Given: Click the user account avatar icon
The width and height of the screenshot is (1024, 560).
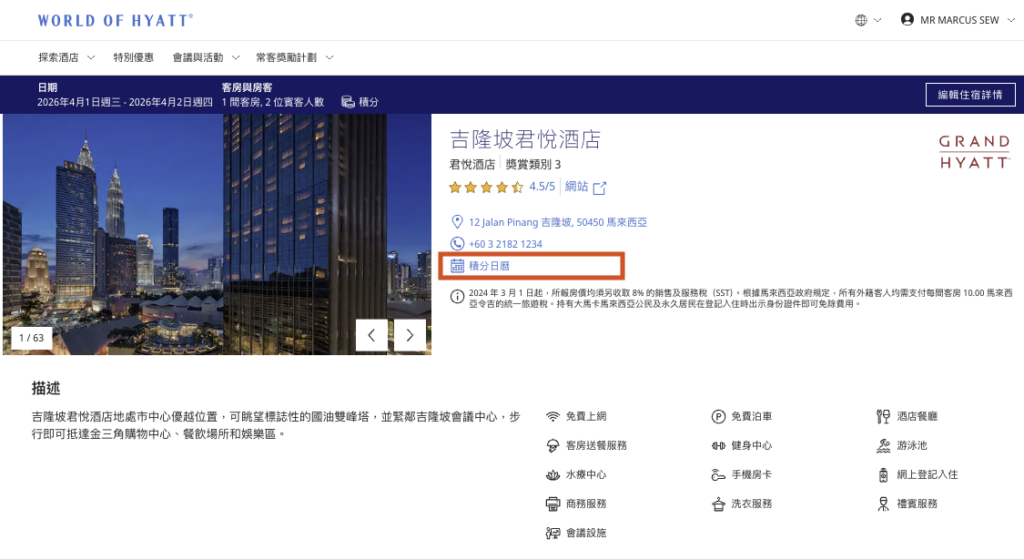Looking at the screenshot, I should [x=907, y=20].
